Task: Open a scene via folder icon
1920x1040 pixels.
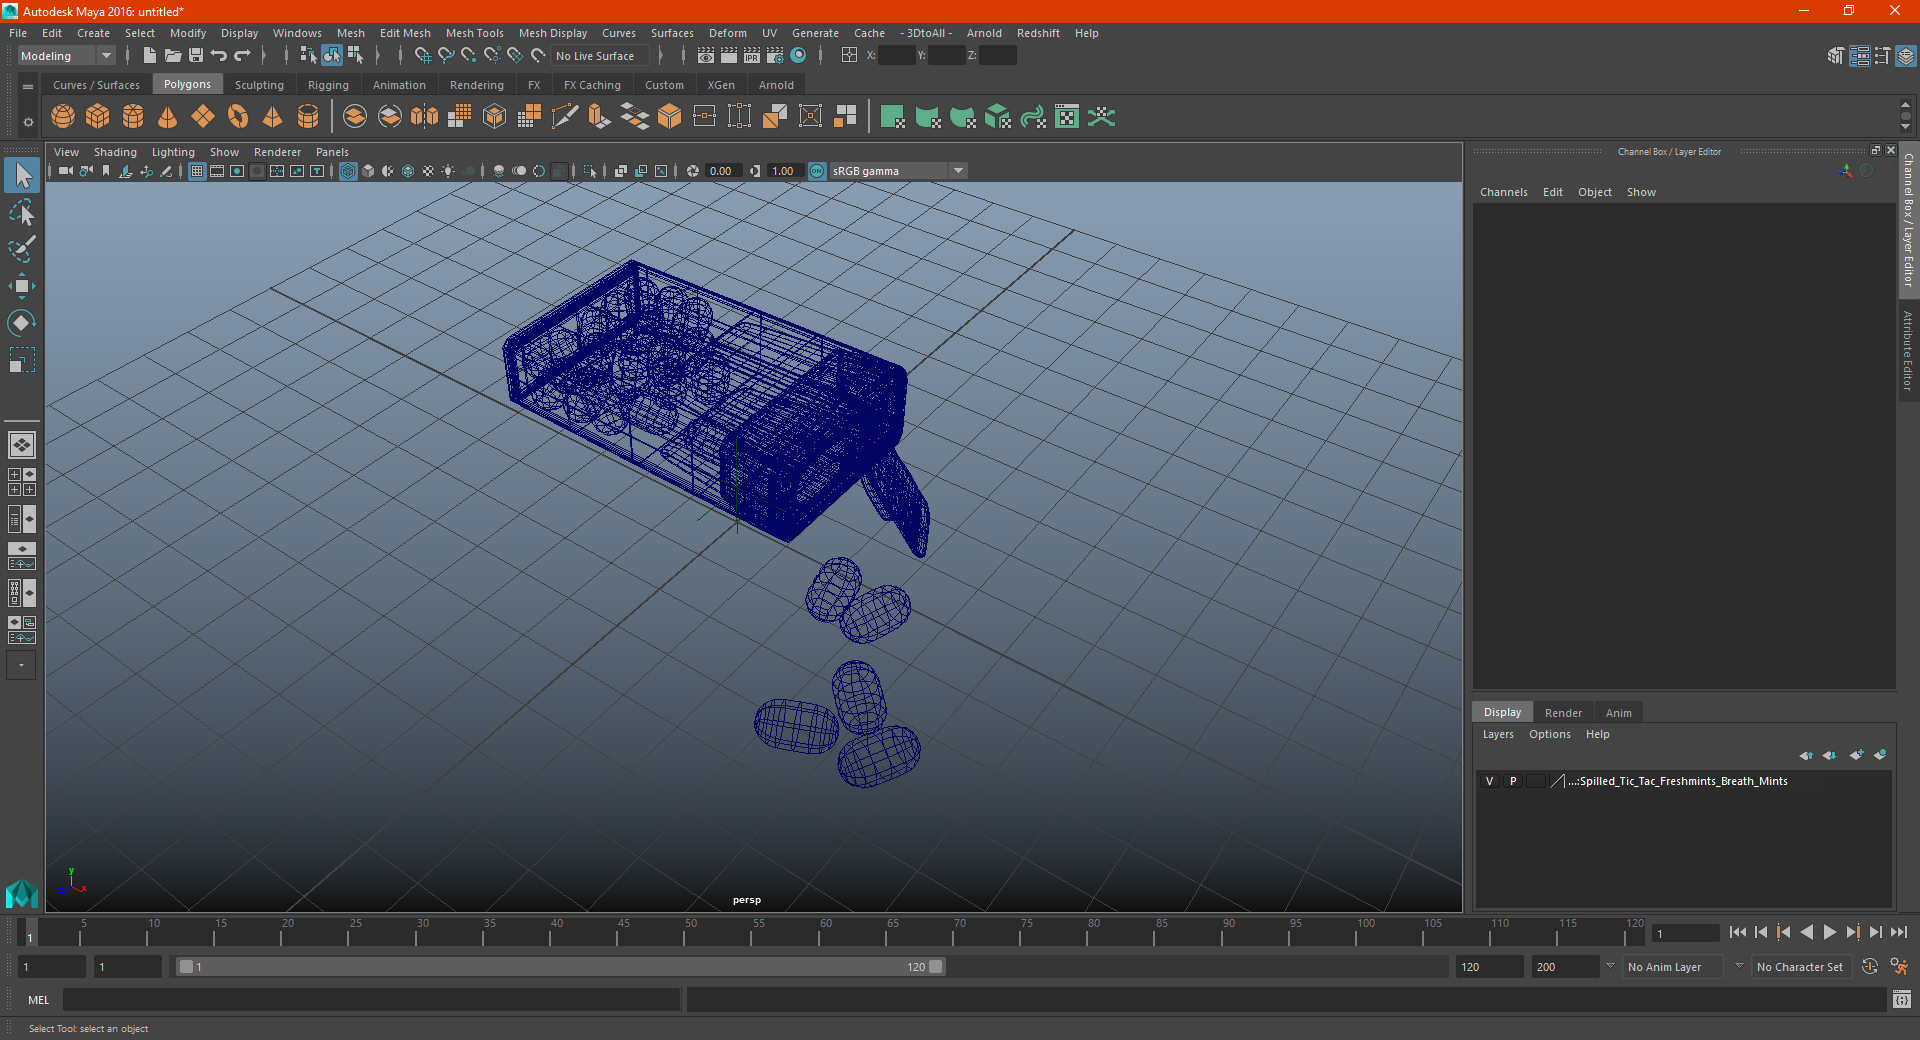Action: pos(173,56)
